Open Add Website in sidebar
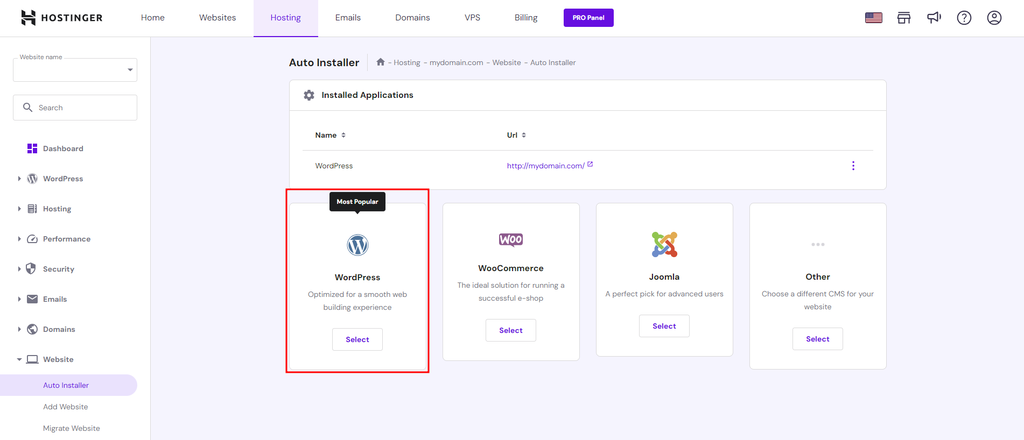 65,407
